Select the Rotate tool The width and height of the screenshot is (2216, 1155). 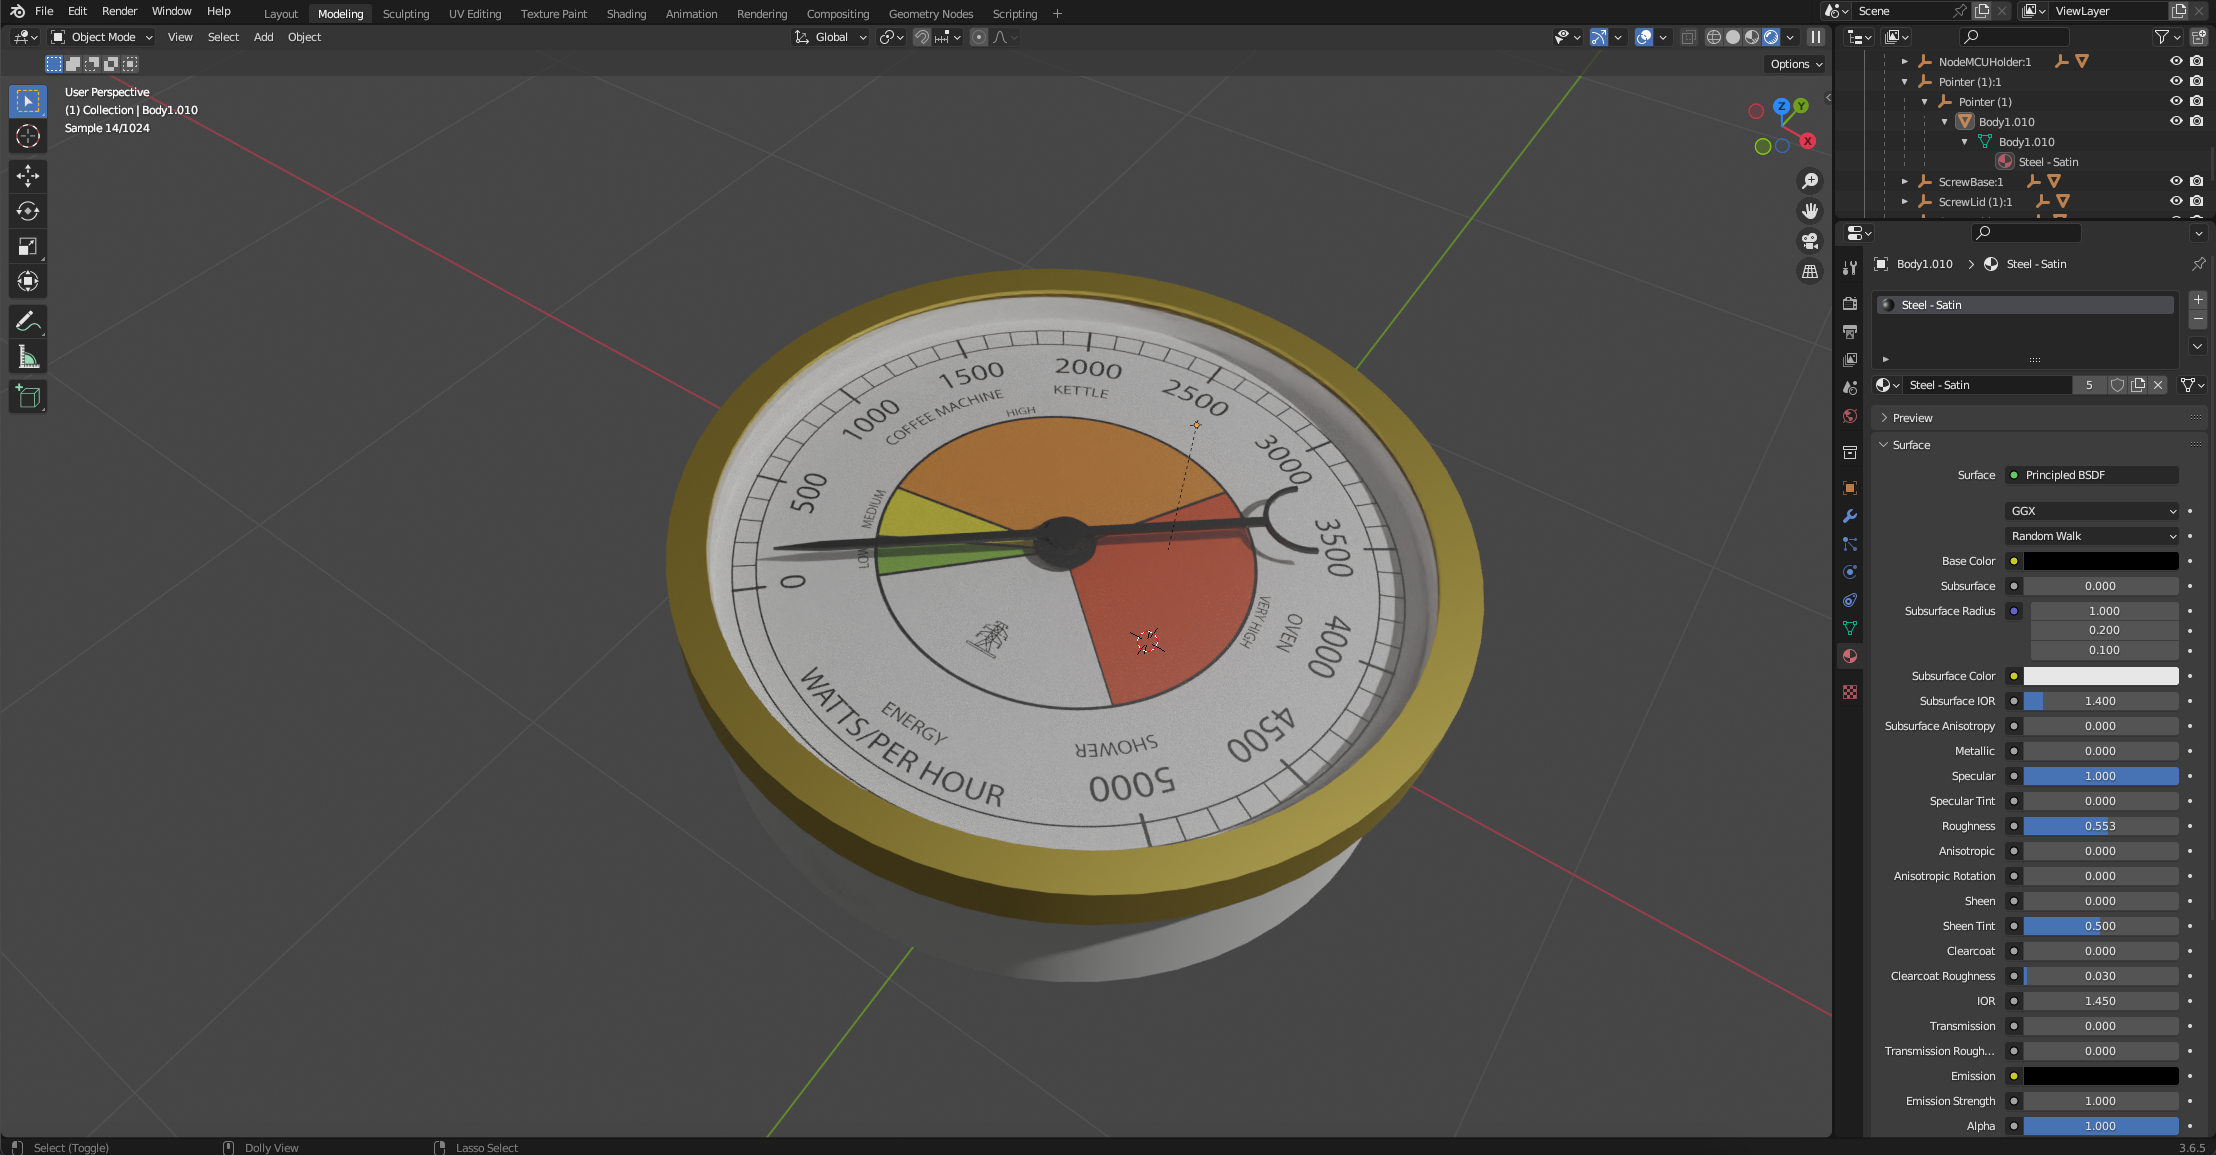(x=28, y=211)
